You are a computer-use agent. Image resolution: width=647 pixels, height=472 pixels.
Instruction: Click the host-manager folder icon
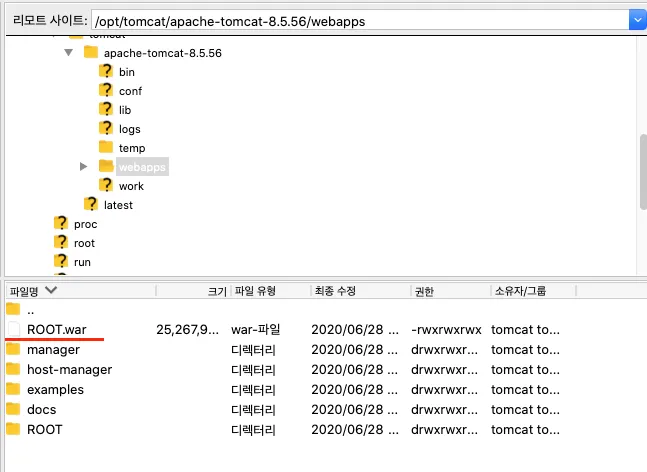coord(13,369)
